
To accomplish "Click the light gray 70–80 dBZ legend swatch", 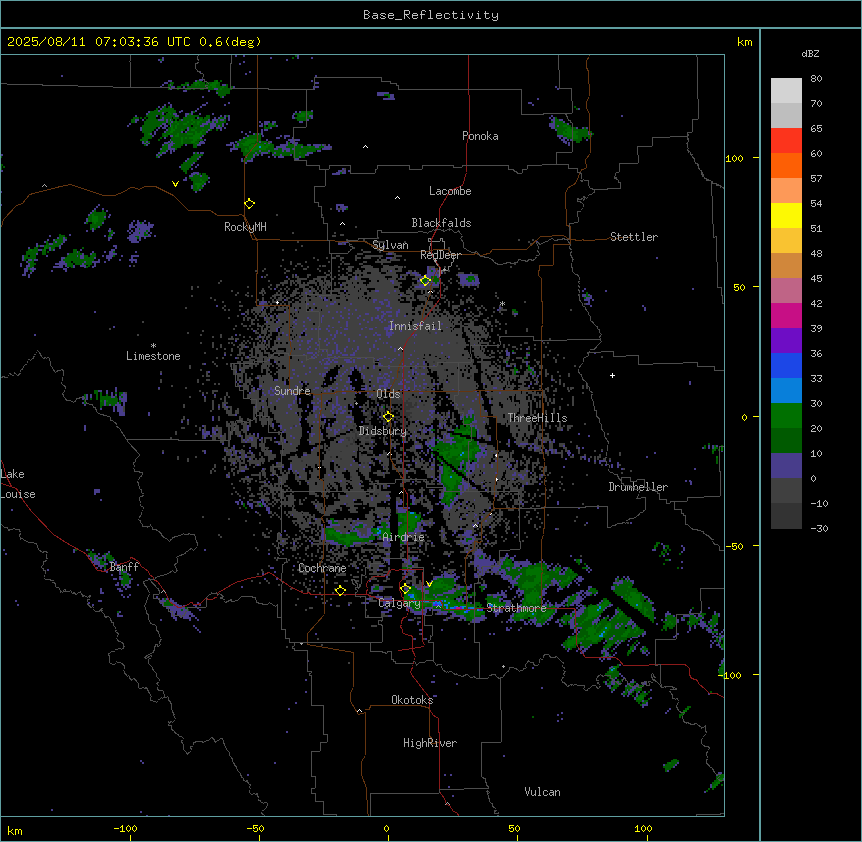I will pyautogui.click(x=786, y=91).
